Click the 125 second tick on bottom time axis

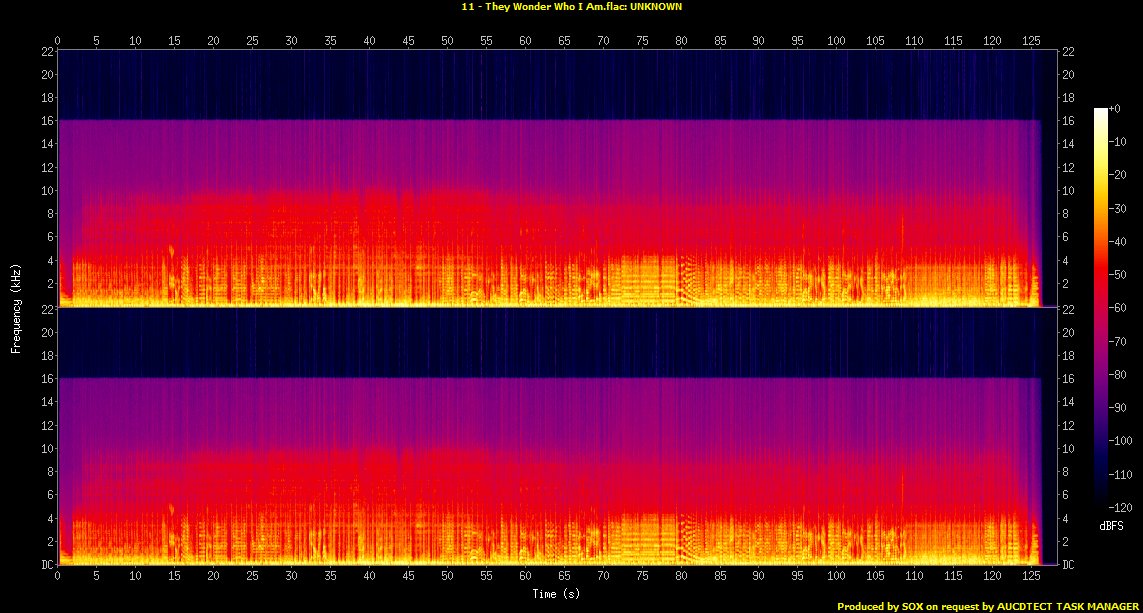pos(1031,577)
